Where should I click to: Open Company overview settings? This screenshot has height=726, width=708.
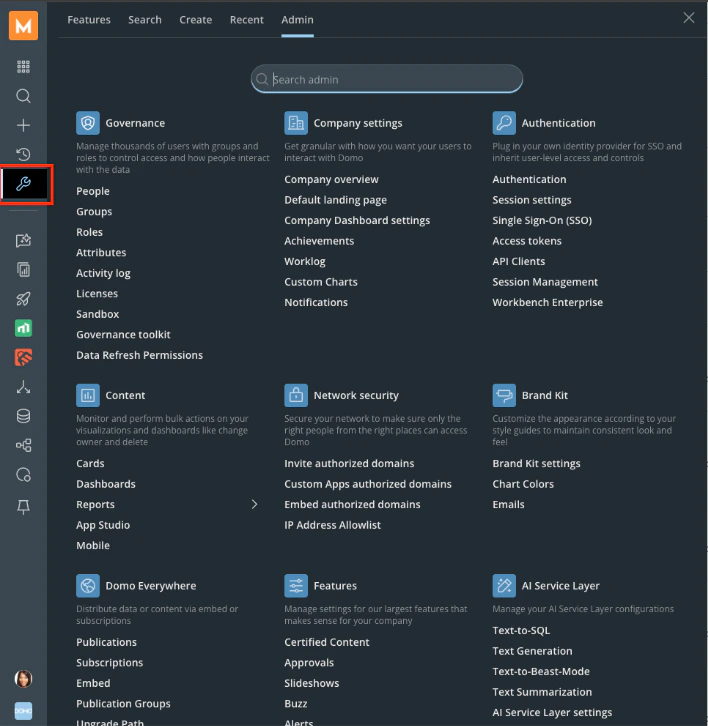[332, 179]
